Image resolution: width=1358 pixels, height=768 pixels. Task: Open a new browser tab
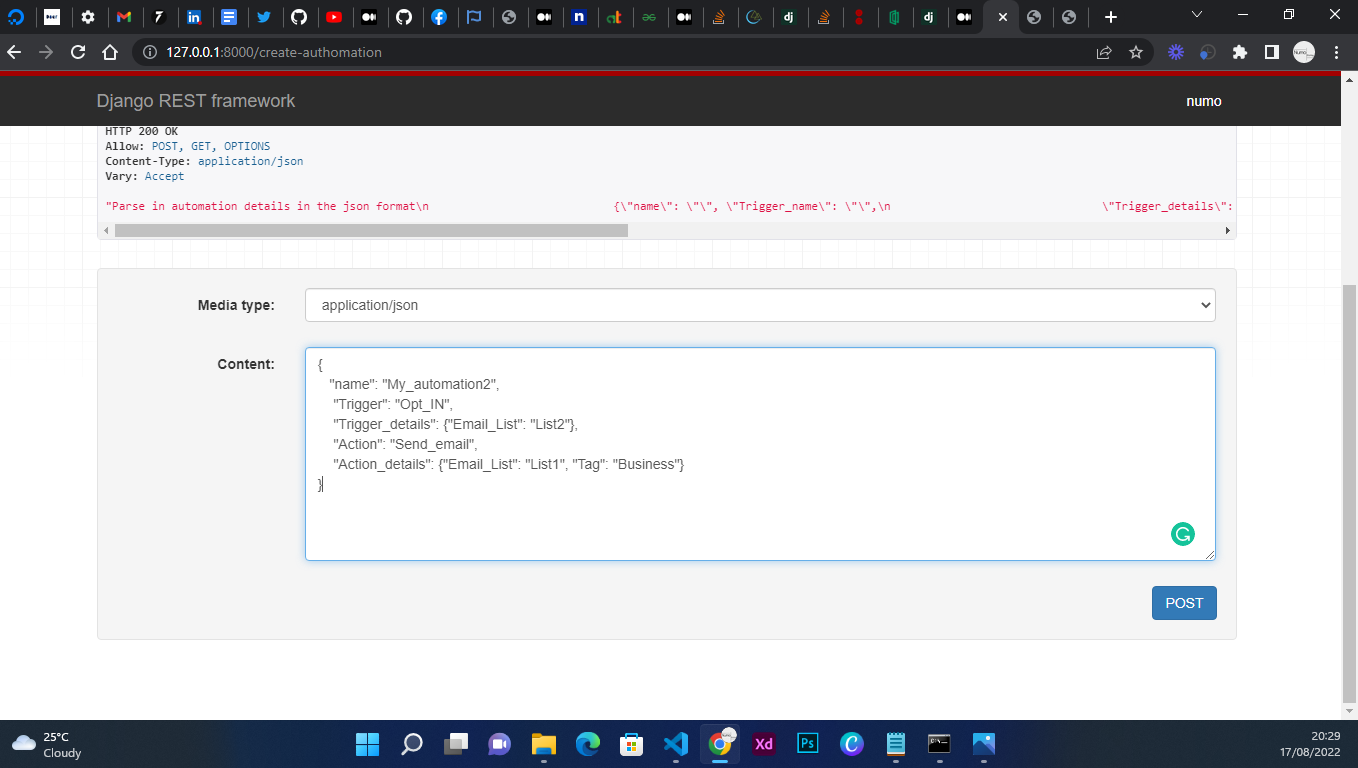[x=1110, y=17]
